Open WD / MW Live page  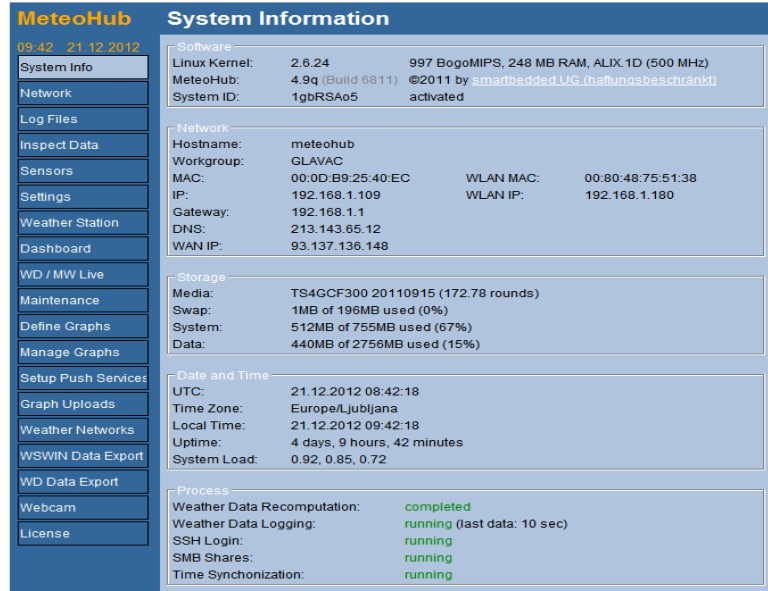point(82,274)
